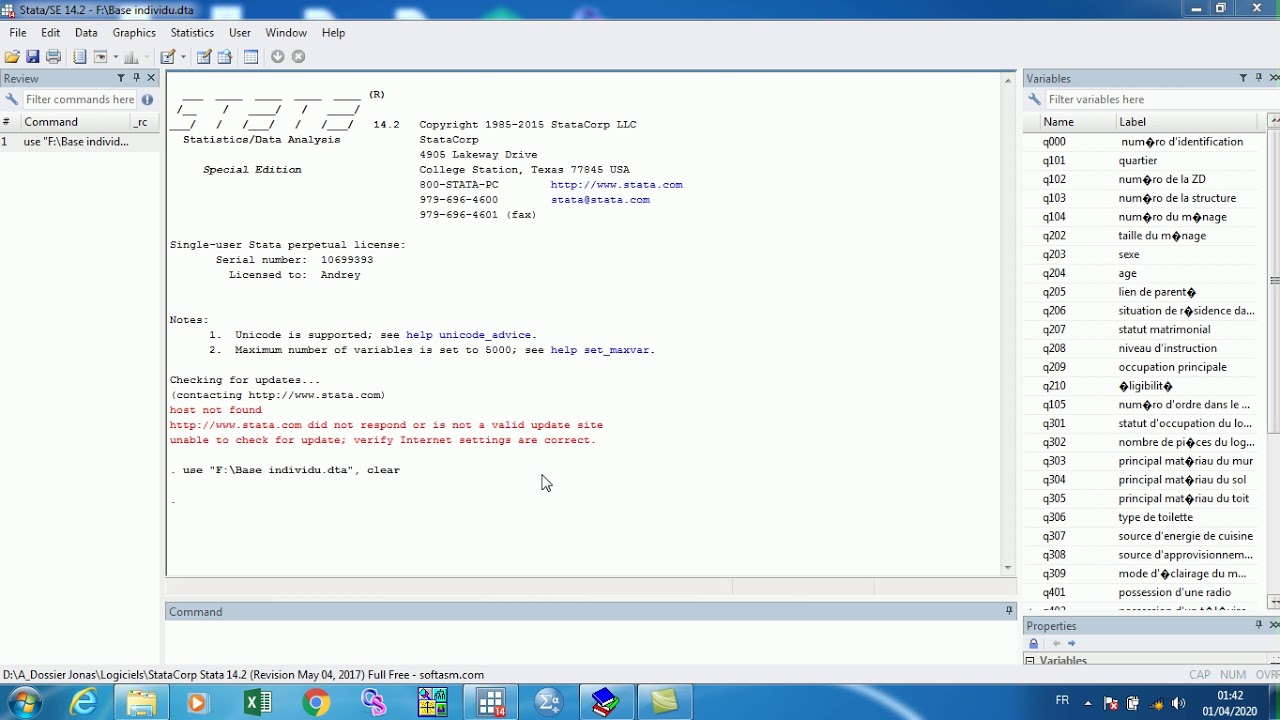Click the blue info icon in Review
The height and width of the screenshot is (720, 1280).
pos(148,99)
